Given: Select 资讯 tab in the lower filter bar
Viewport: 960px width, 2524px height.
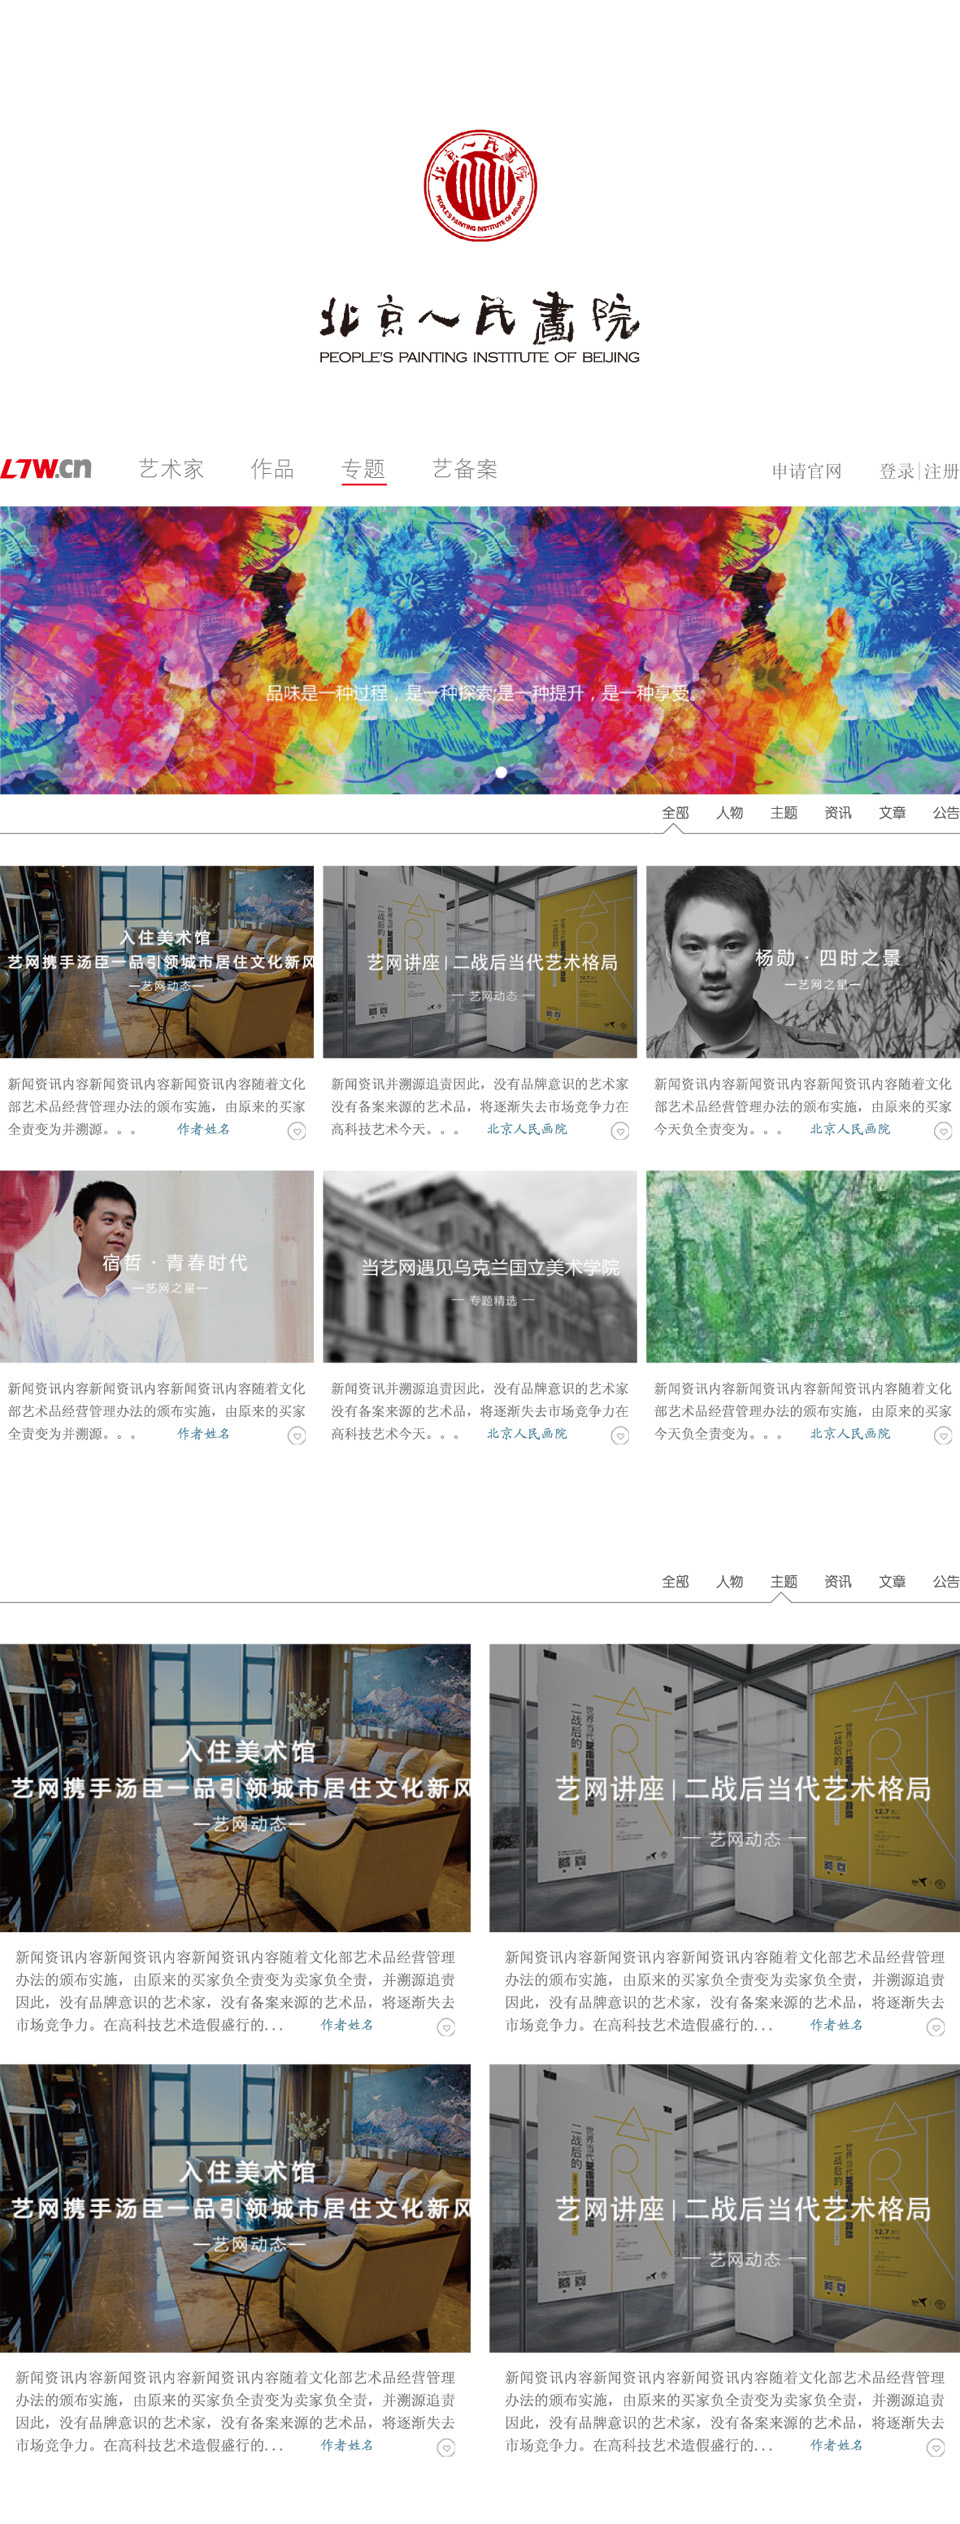Looking at the screenshot, I should tap(838, 1581).
